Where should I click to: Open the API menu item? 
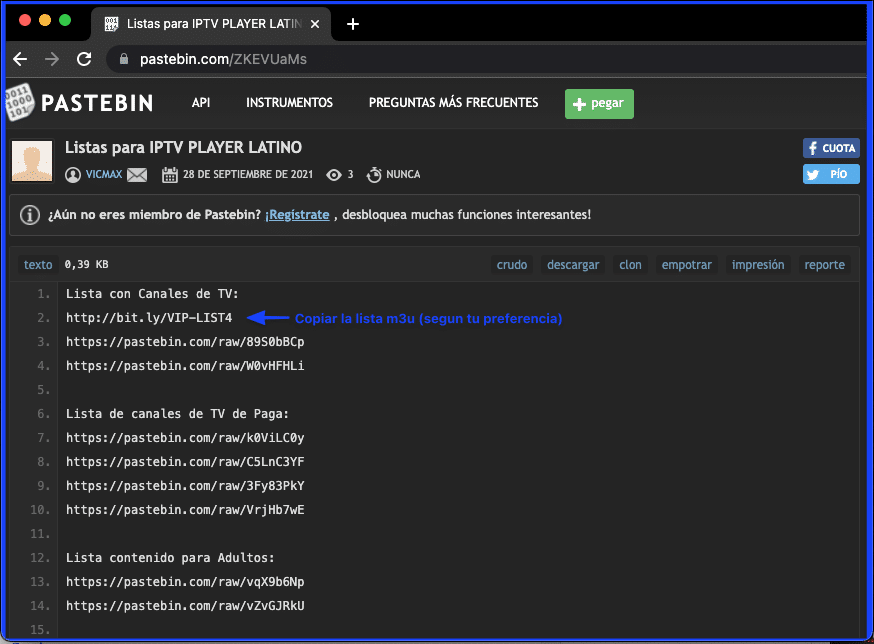click(201, 102)
